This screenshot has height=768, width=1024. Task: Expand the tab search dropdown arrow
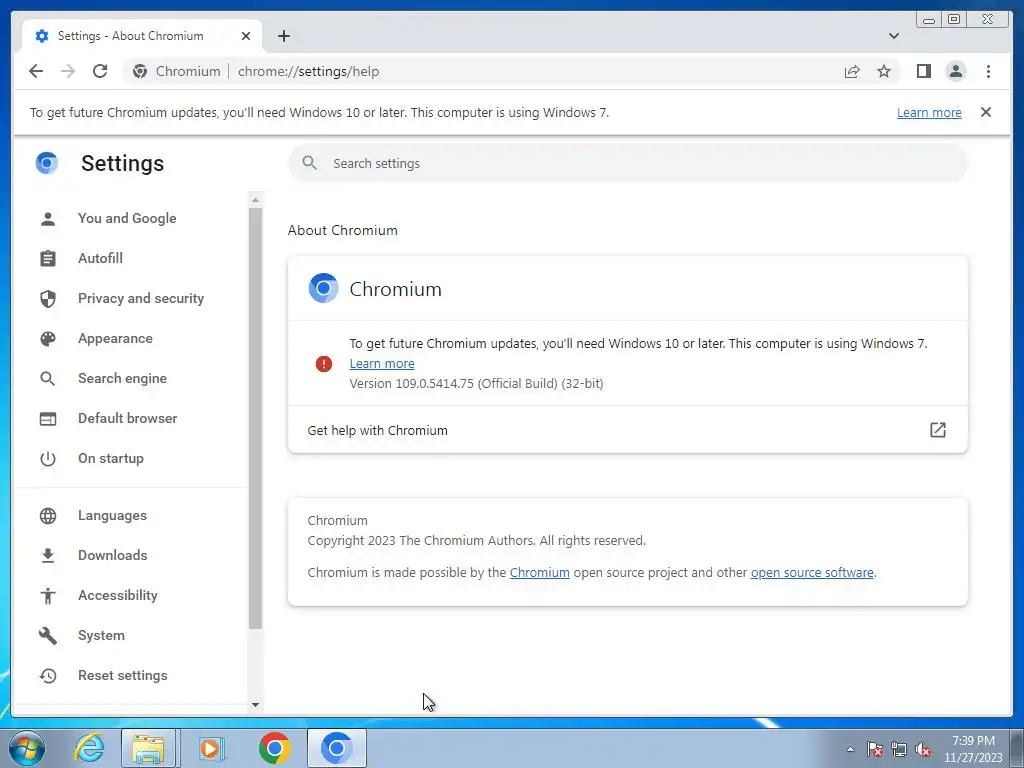coord(893,36)
